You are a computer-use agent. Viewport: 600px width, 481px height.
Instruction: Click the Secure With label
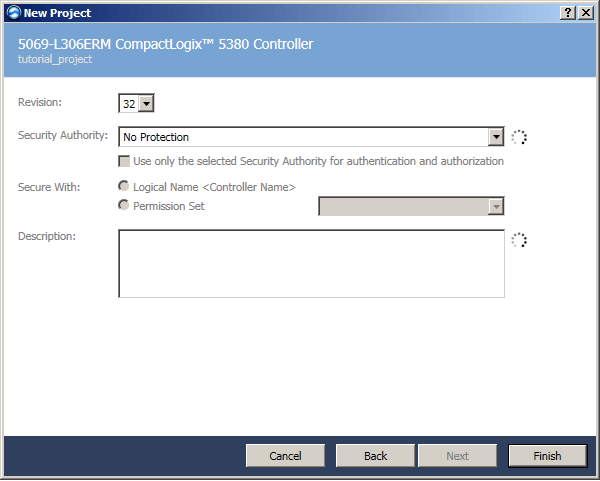49,187
